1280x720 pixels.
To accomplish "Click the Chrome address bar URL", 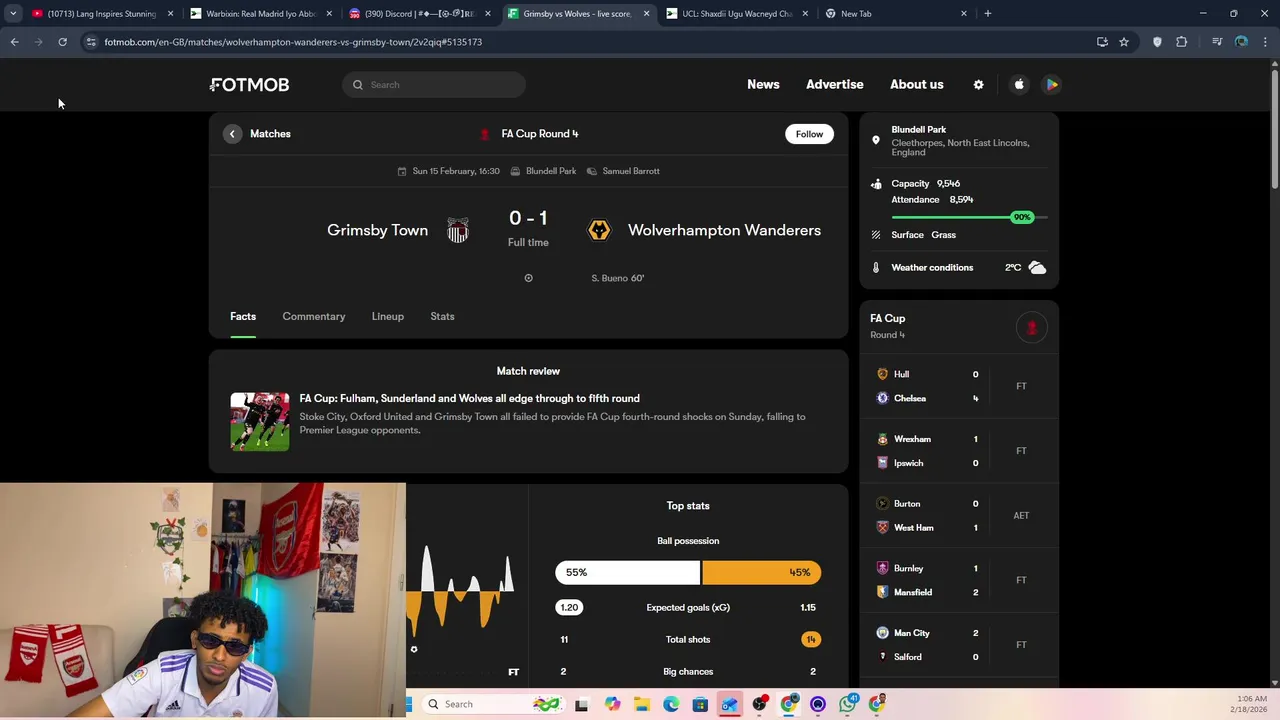I will 293,42.
